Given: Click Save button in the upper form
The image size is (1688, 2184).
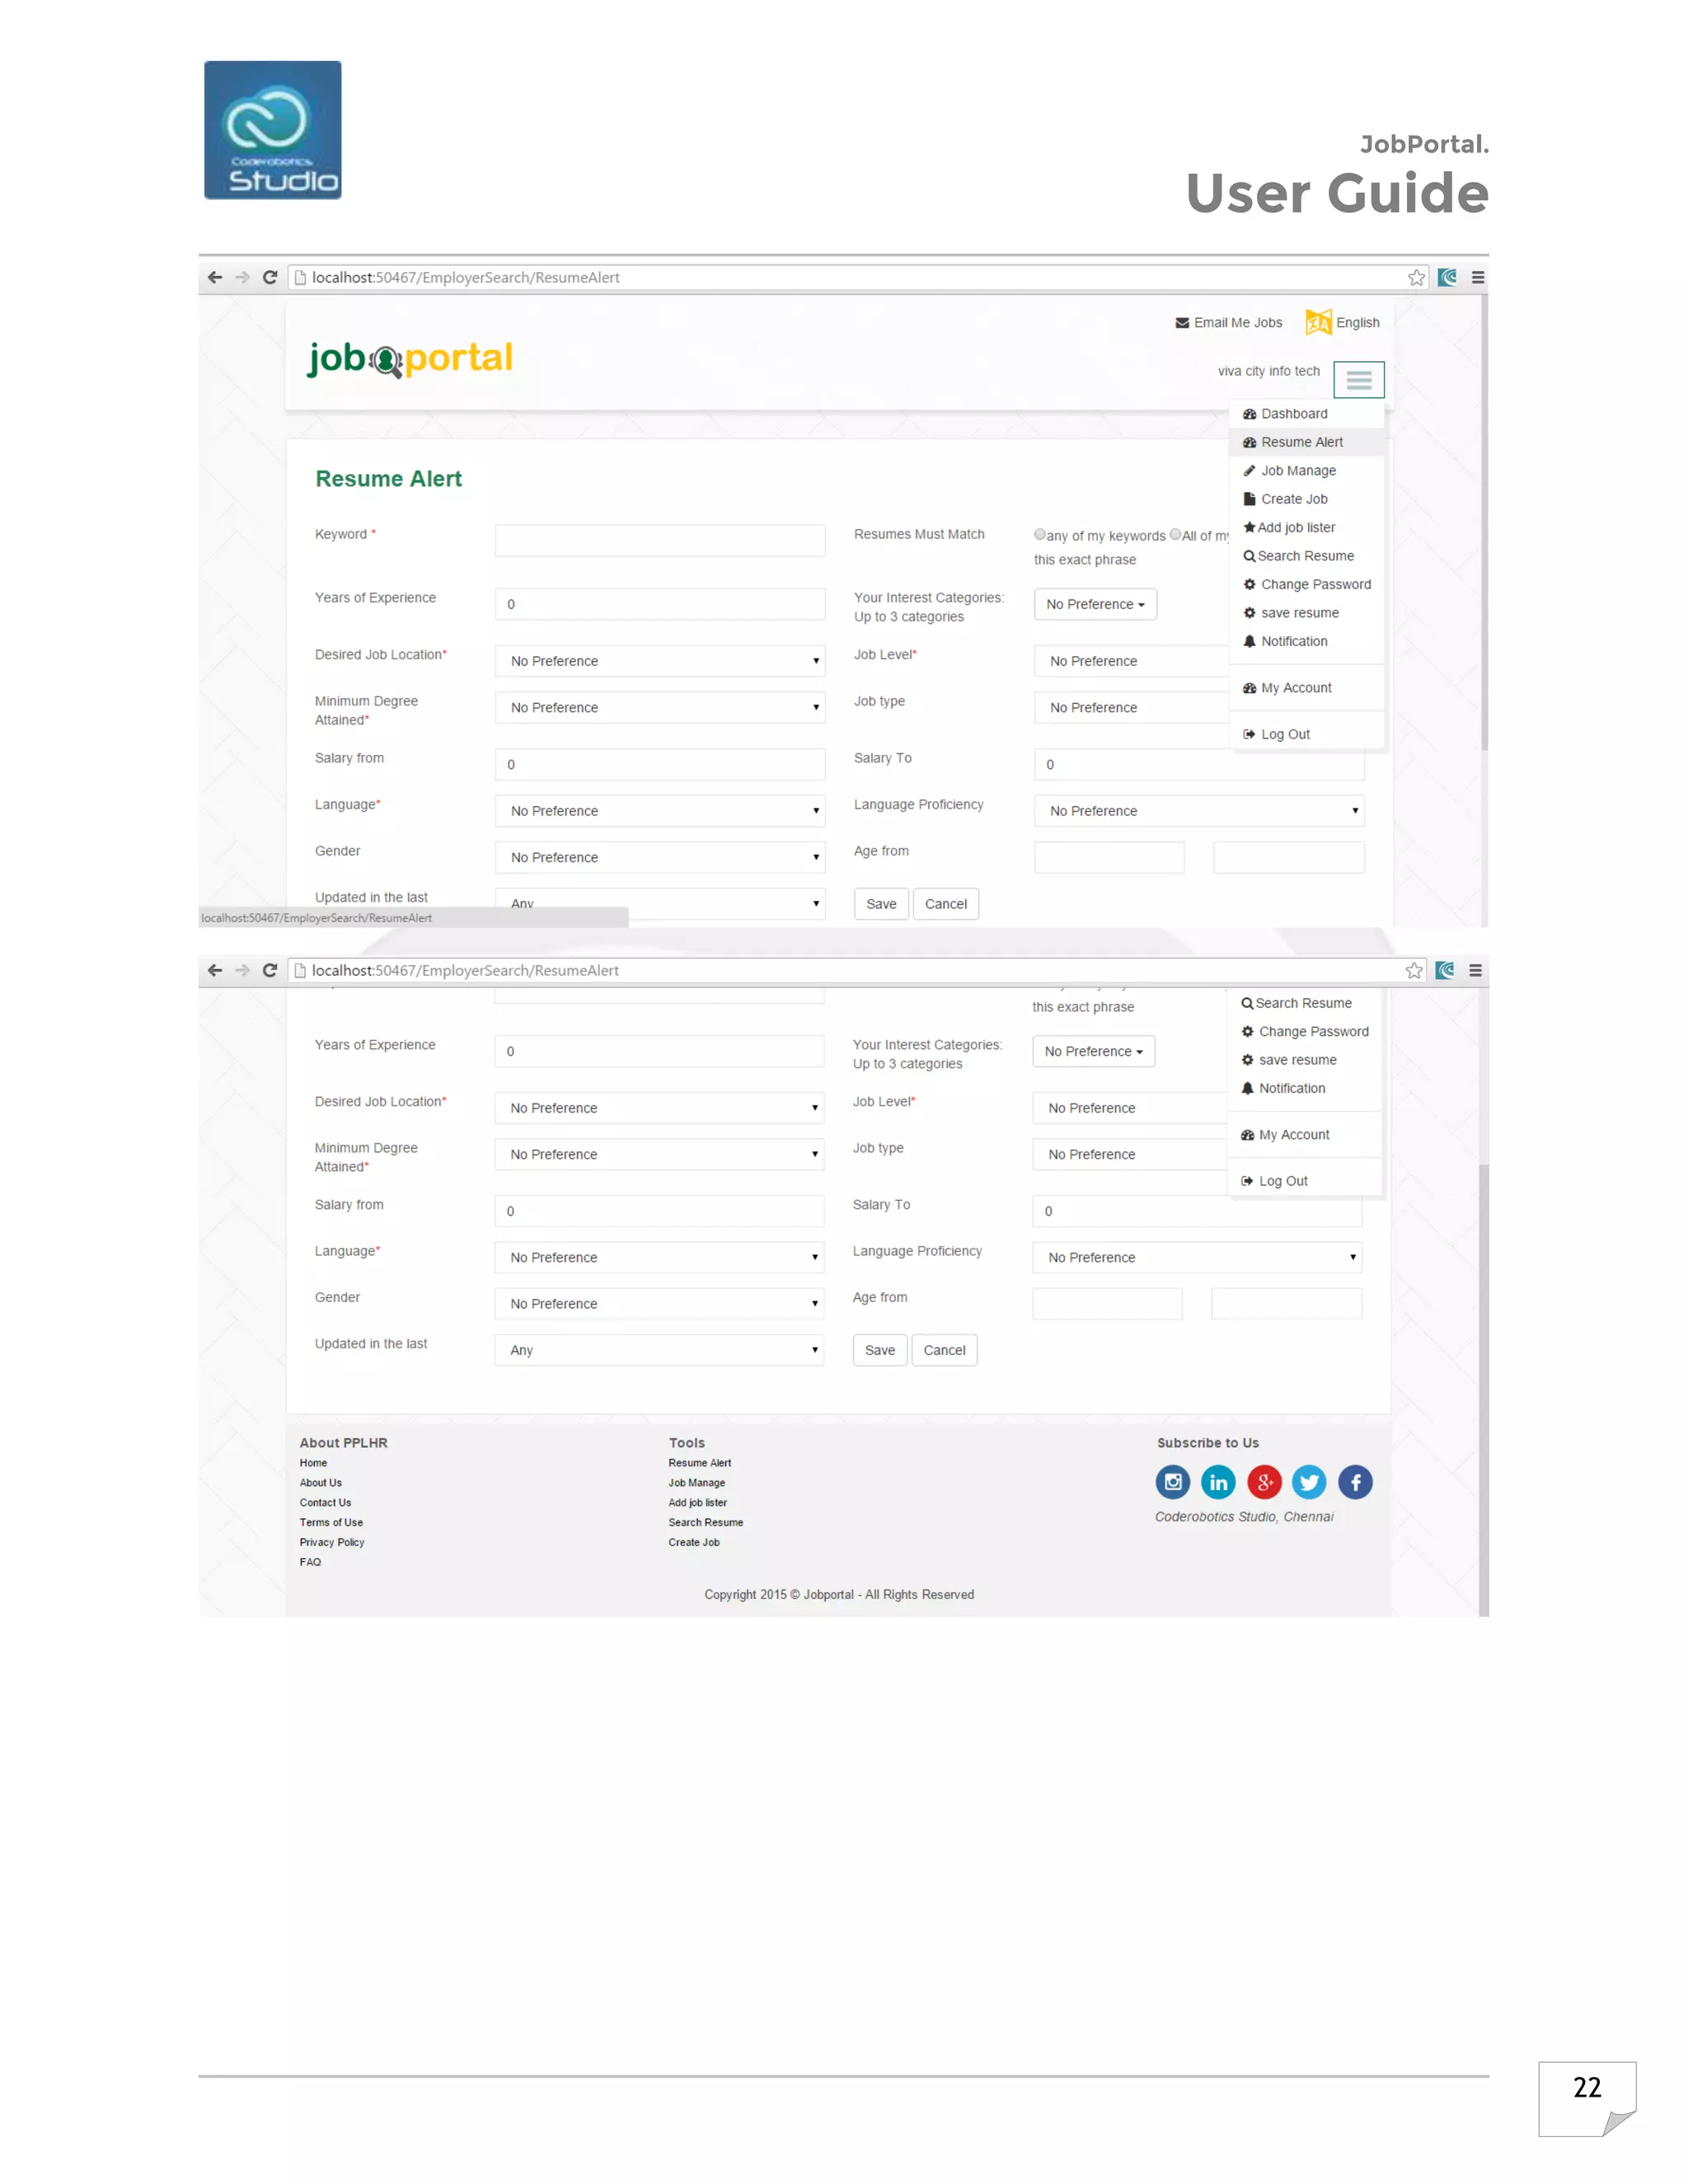Looking at the screenshot, I should tap(881, 904).
